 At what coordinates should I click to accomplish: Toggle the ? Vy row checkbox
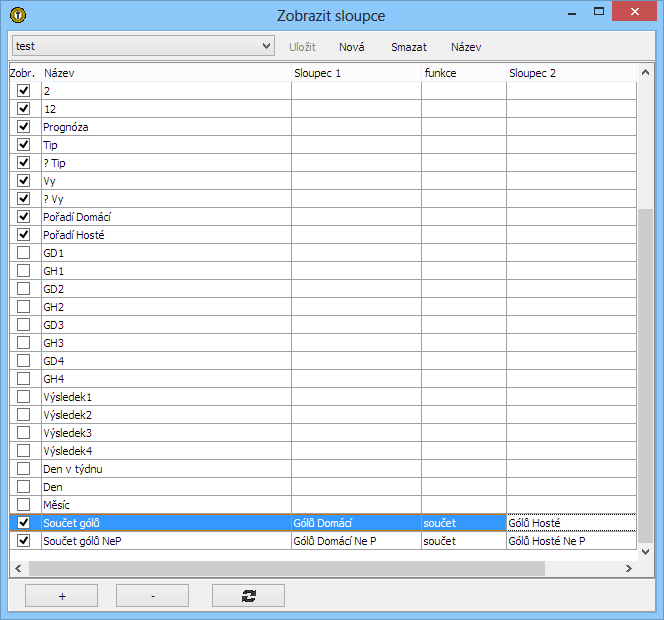click(x=23, y=199)
